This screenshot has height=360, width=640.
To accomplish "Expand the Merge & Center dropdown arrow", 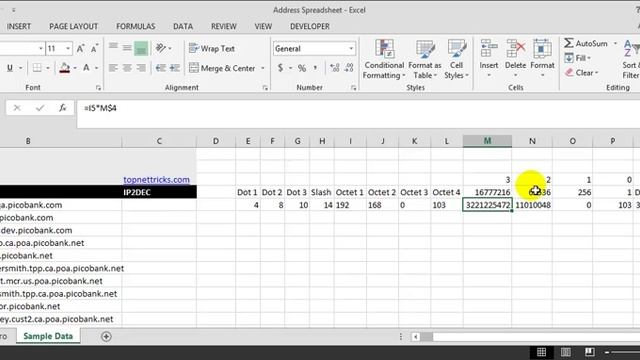I will 263,68.
